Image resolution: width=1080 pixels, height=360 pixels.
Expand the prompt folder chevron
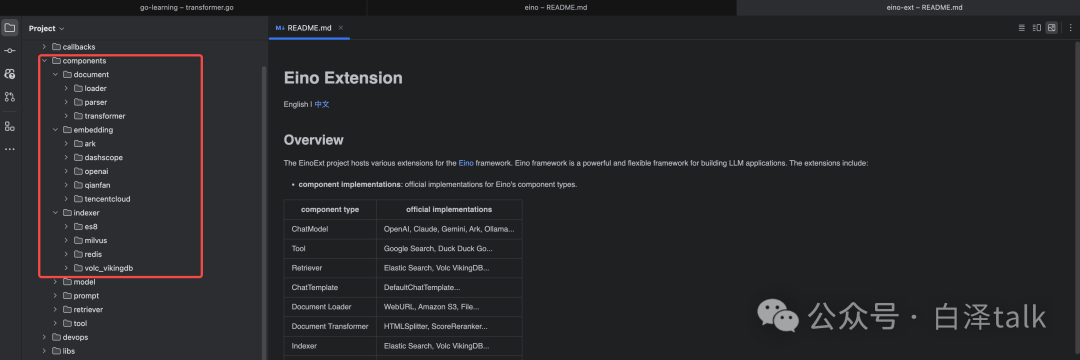pyautogui.click(x=56, y=295)
